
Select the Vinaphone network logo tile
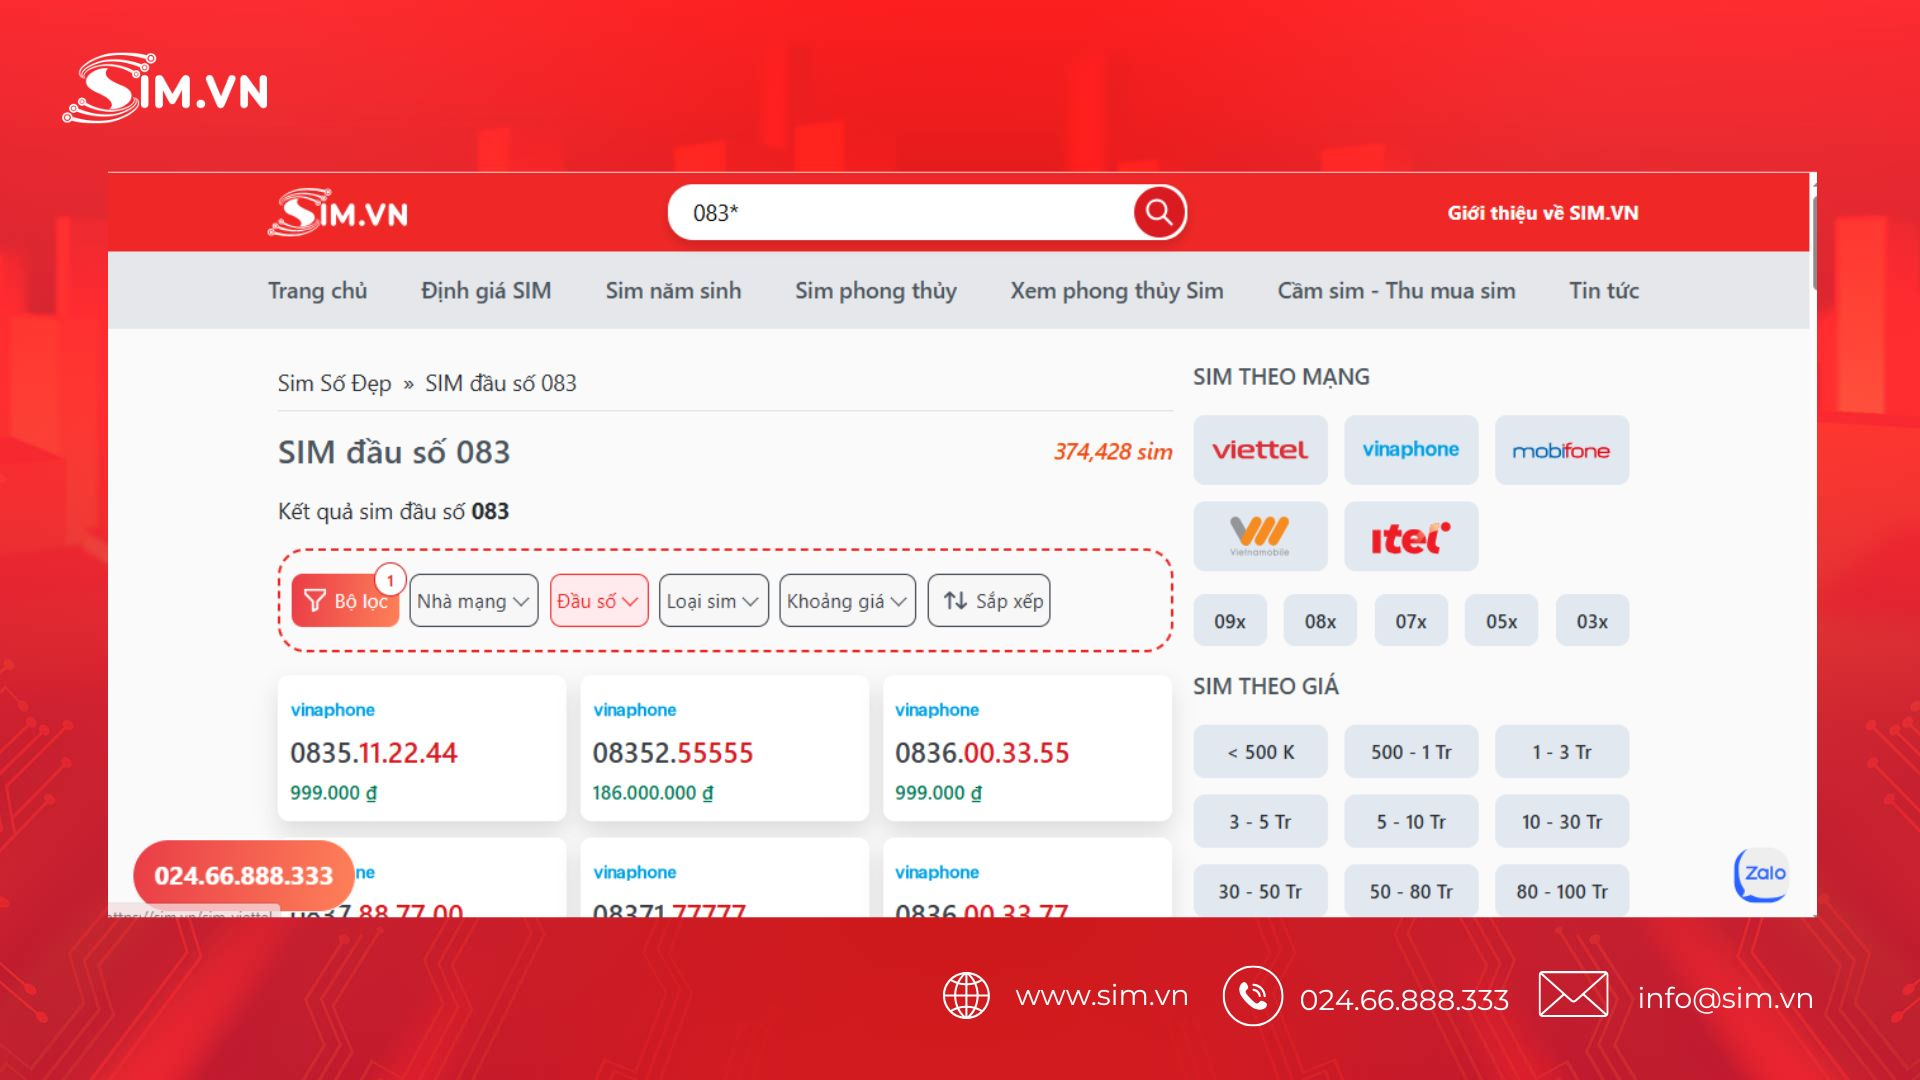pyautogui.click(x=1410, y=450)
